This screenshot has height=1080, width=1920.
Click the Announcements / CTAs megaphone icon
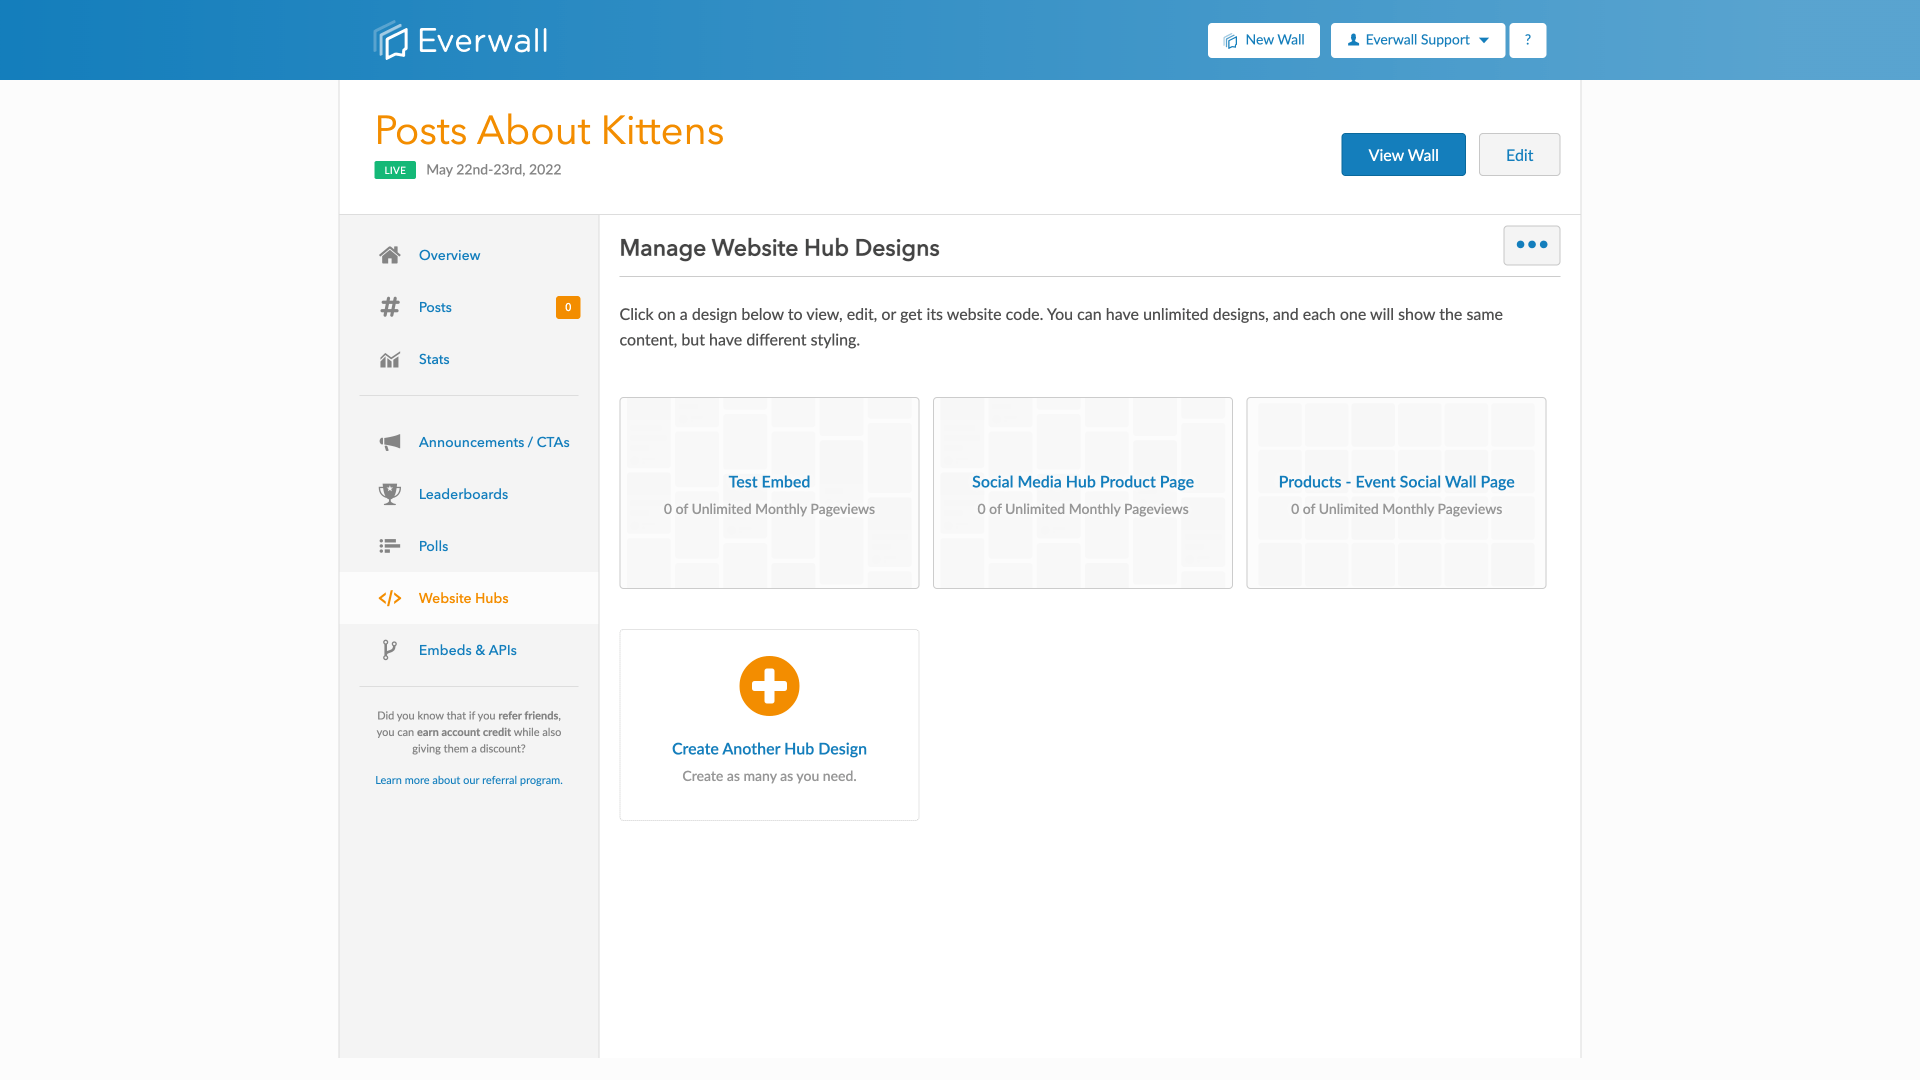click(x=388, y=440)
